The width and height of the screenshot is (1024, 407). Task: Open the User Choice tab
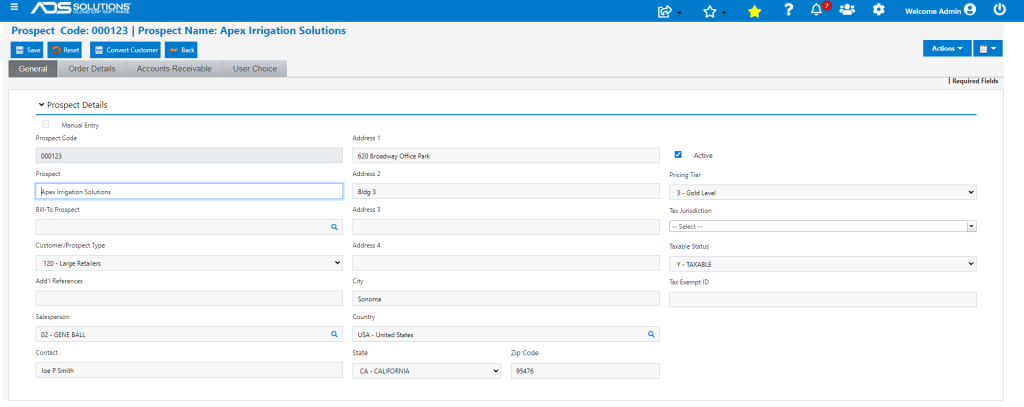coord(255,69)
